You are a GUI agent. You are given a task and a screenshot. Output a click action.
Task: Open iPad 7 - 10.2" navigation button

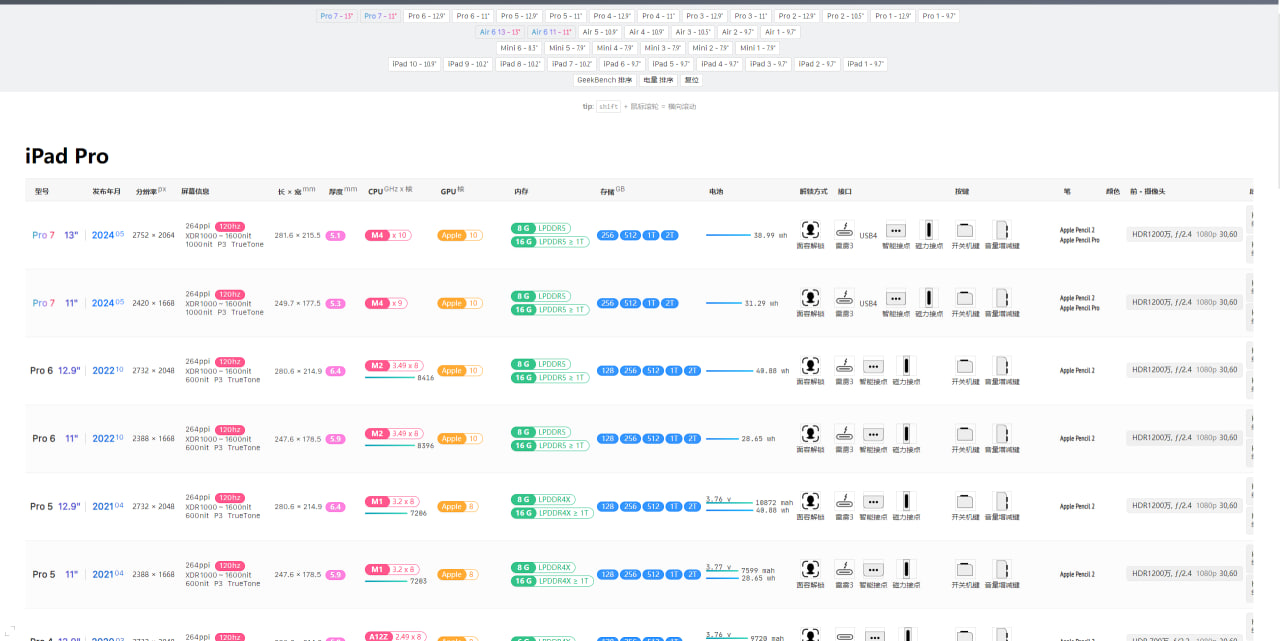[572, 64]
